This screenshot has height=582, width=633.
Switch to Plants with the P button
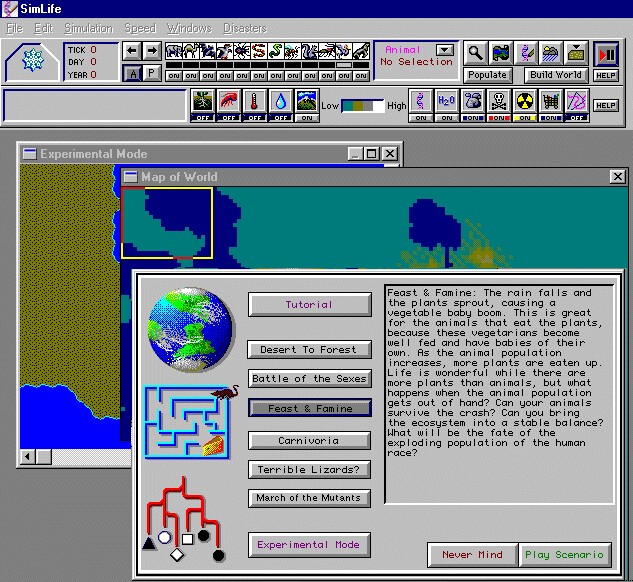151,73
